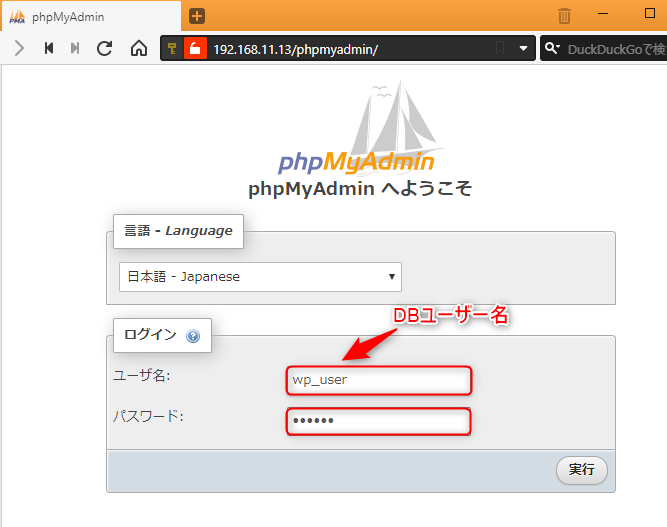Click inside the パスワード input field

[378, 421]
